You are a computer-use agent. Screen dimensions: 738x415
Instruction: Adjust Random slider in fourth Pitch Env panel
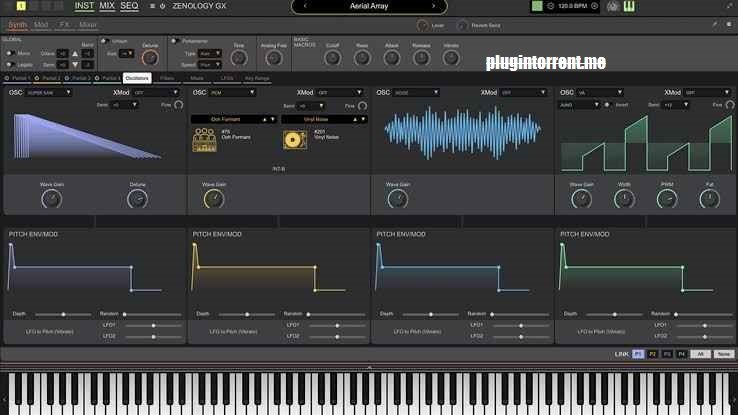click(705, 314)
